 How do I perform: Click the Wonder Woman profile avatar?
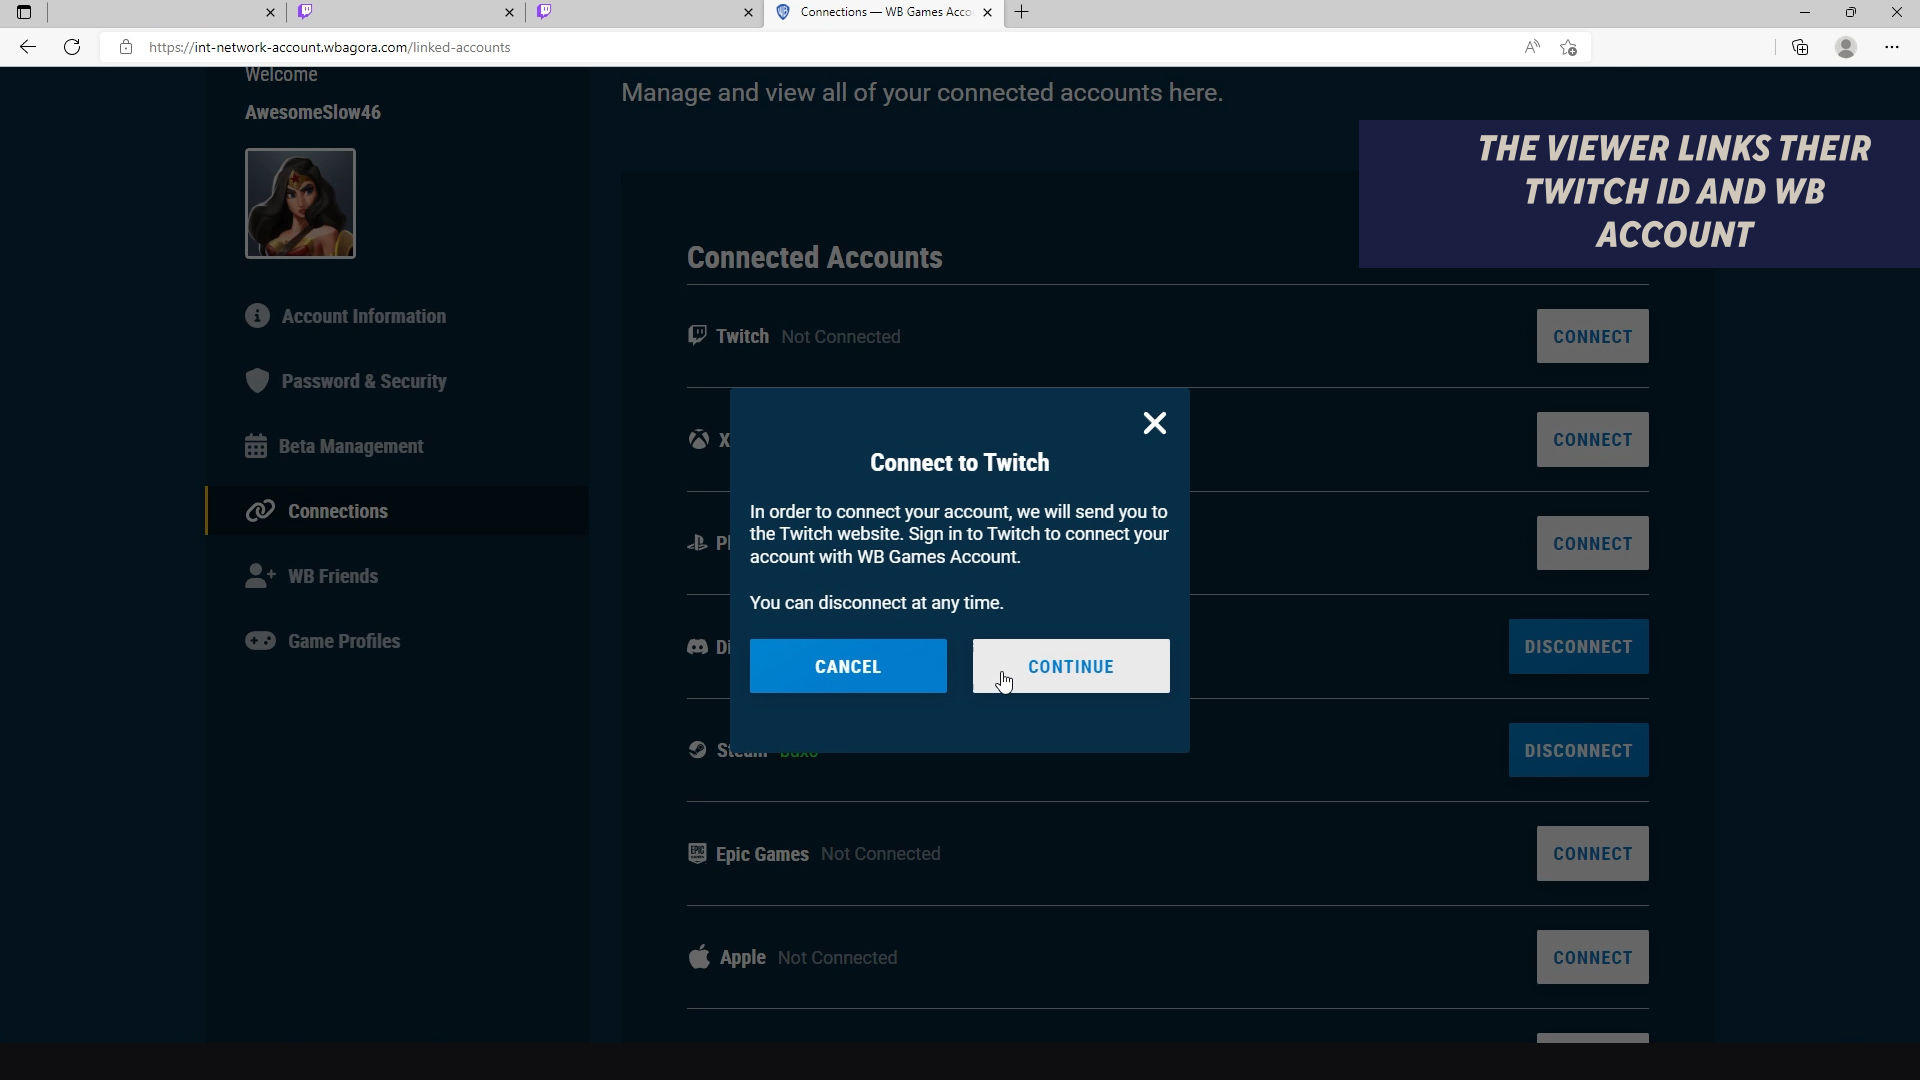(300, 203)
